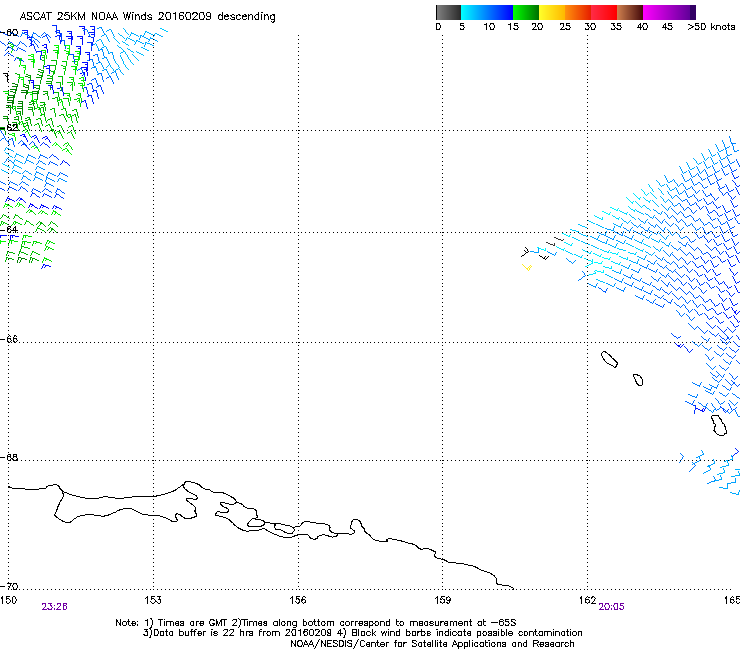Click the 23:26 swath time label
Screen dimensions: 740x650
54,607
